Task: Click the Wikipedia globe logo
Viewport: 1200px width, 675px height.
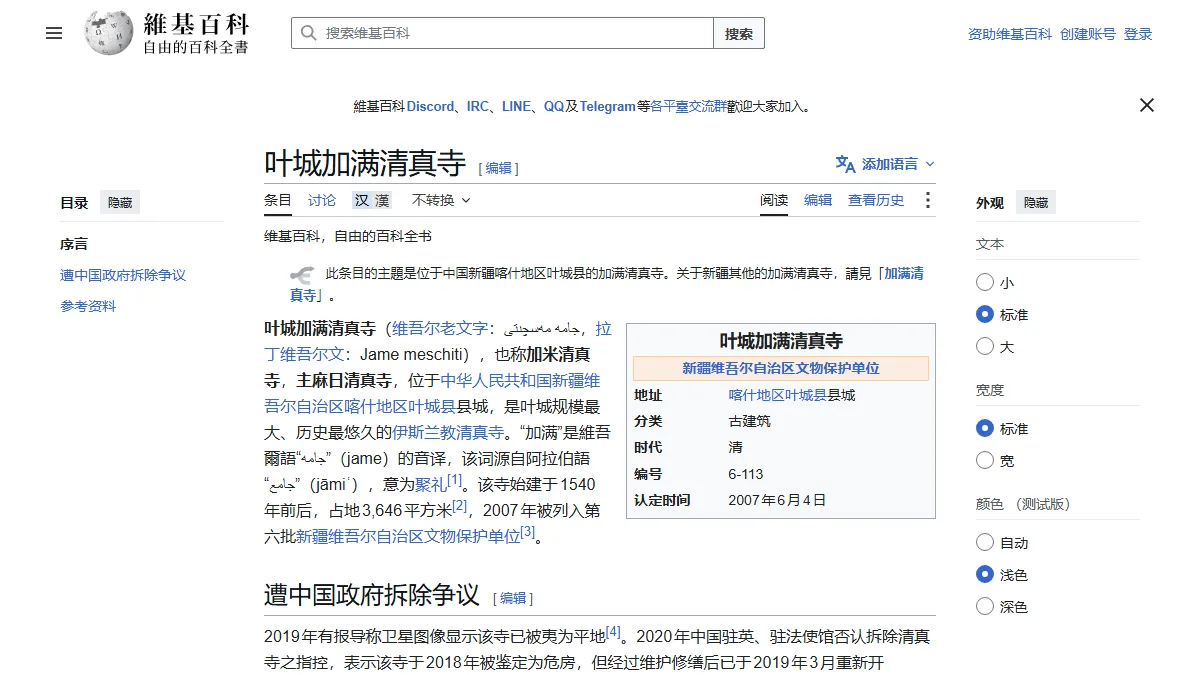Action: click(109, 33)
